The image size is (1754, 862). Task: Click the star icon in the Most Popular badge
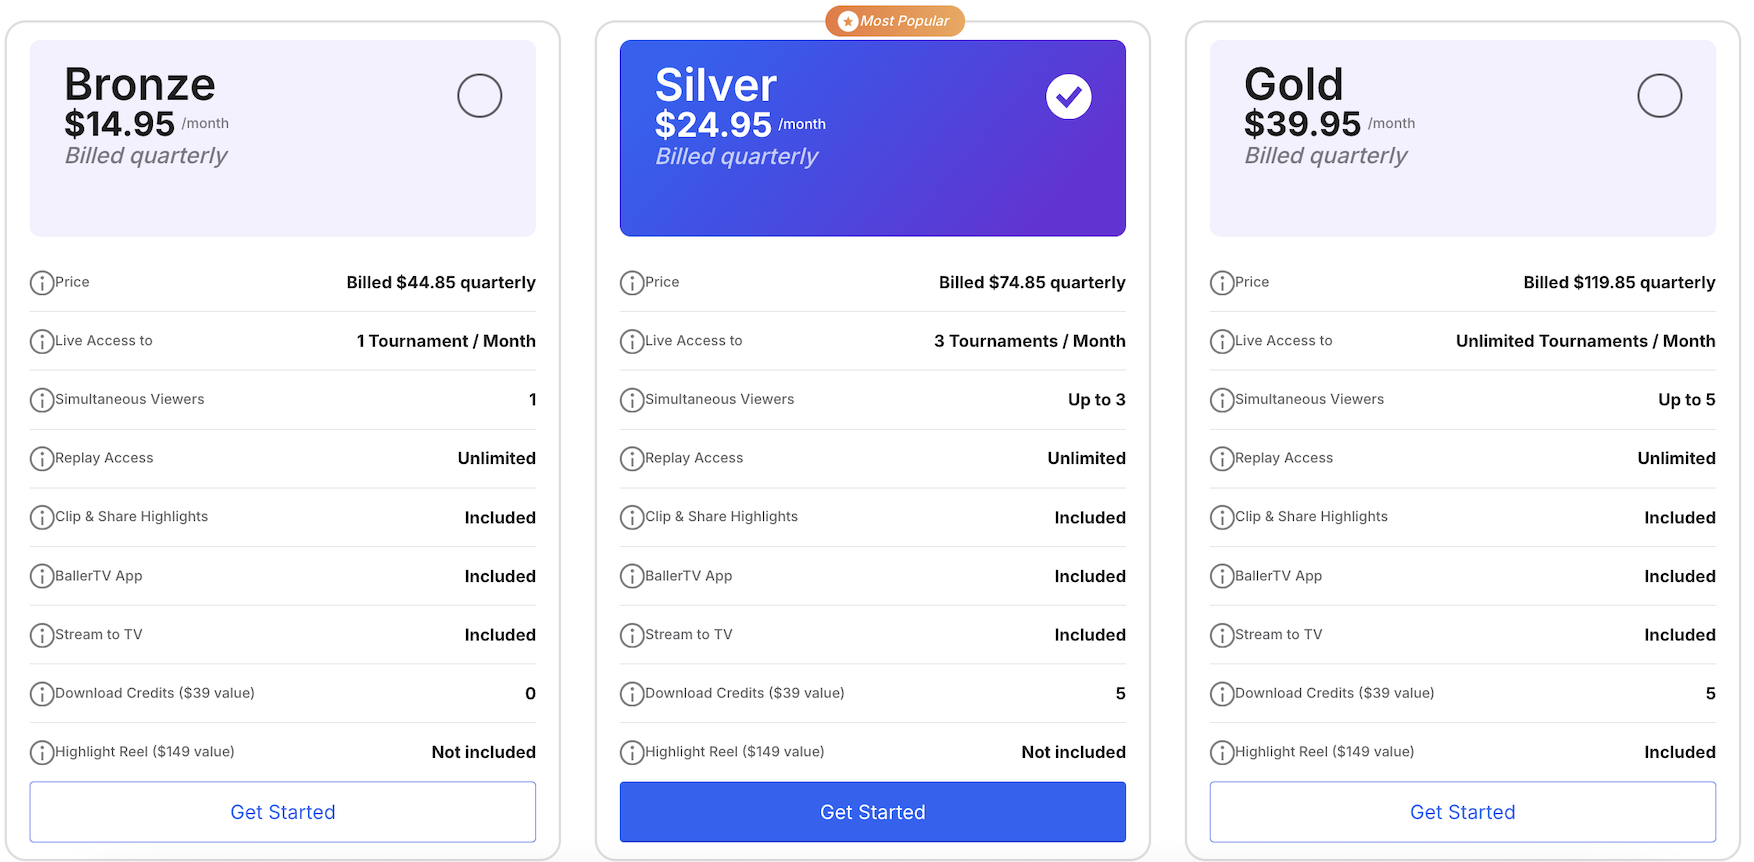click(848, 20)
